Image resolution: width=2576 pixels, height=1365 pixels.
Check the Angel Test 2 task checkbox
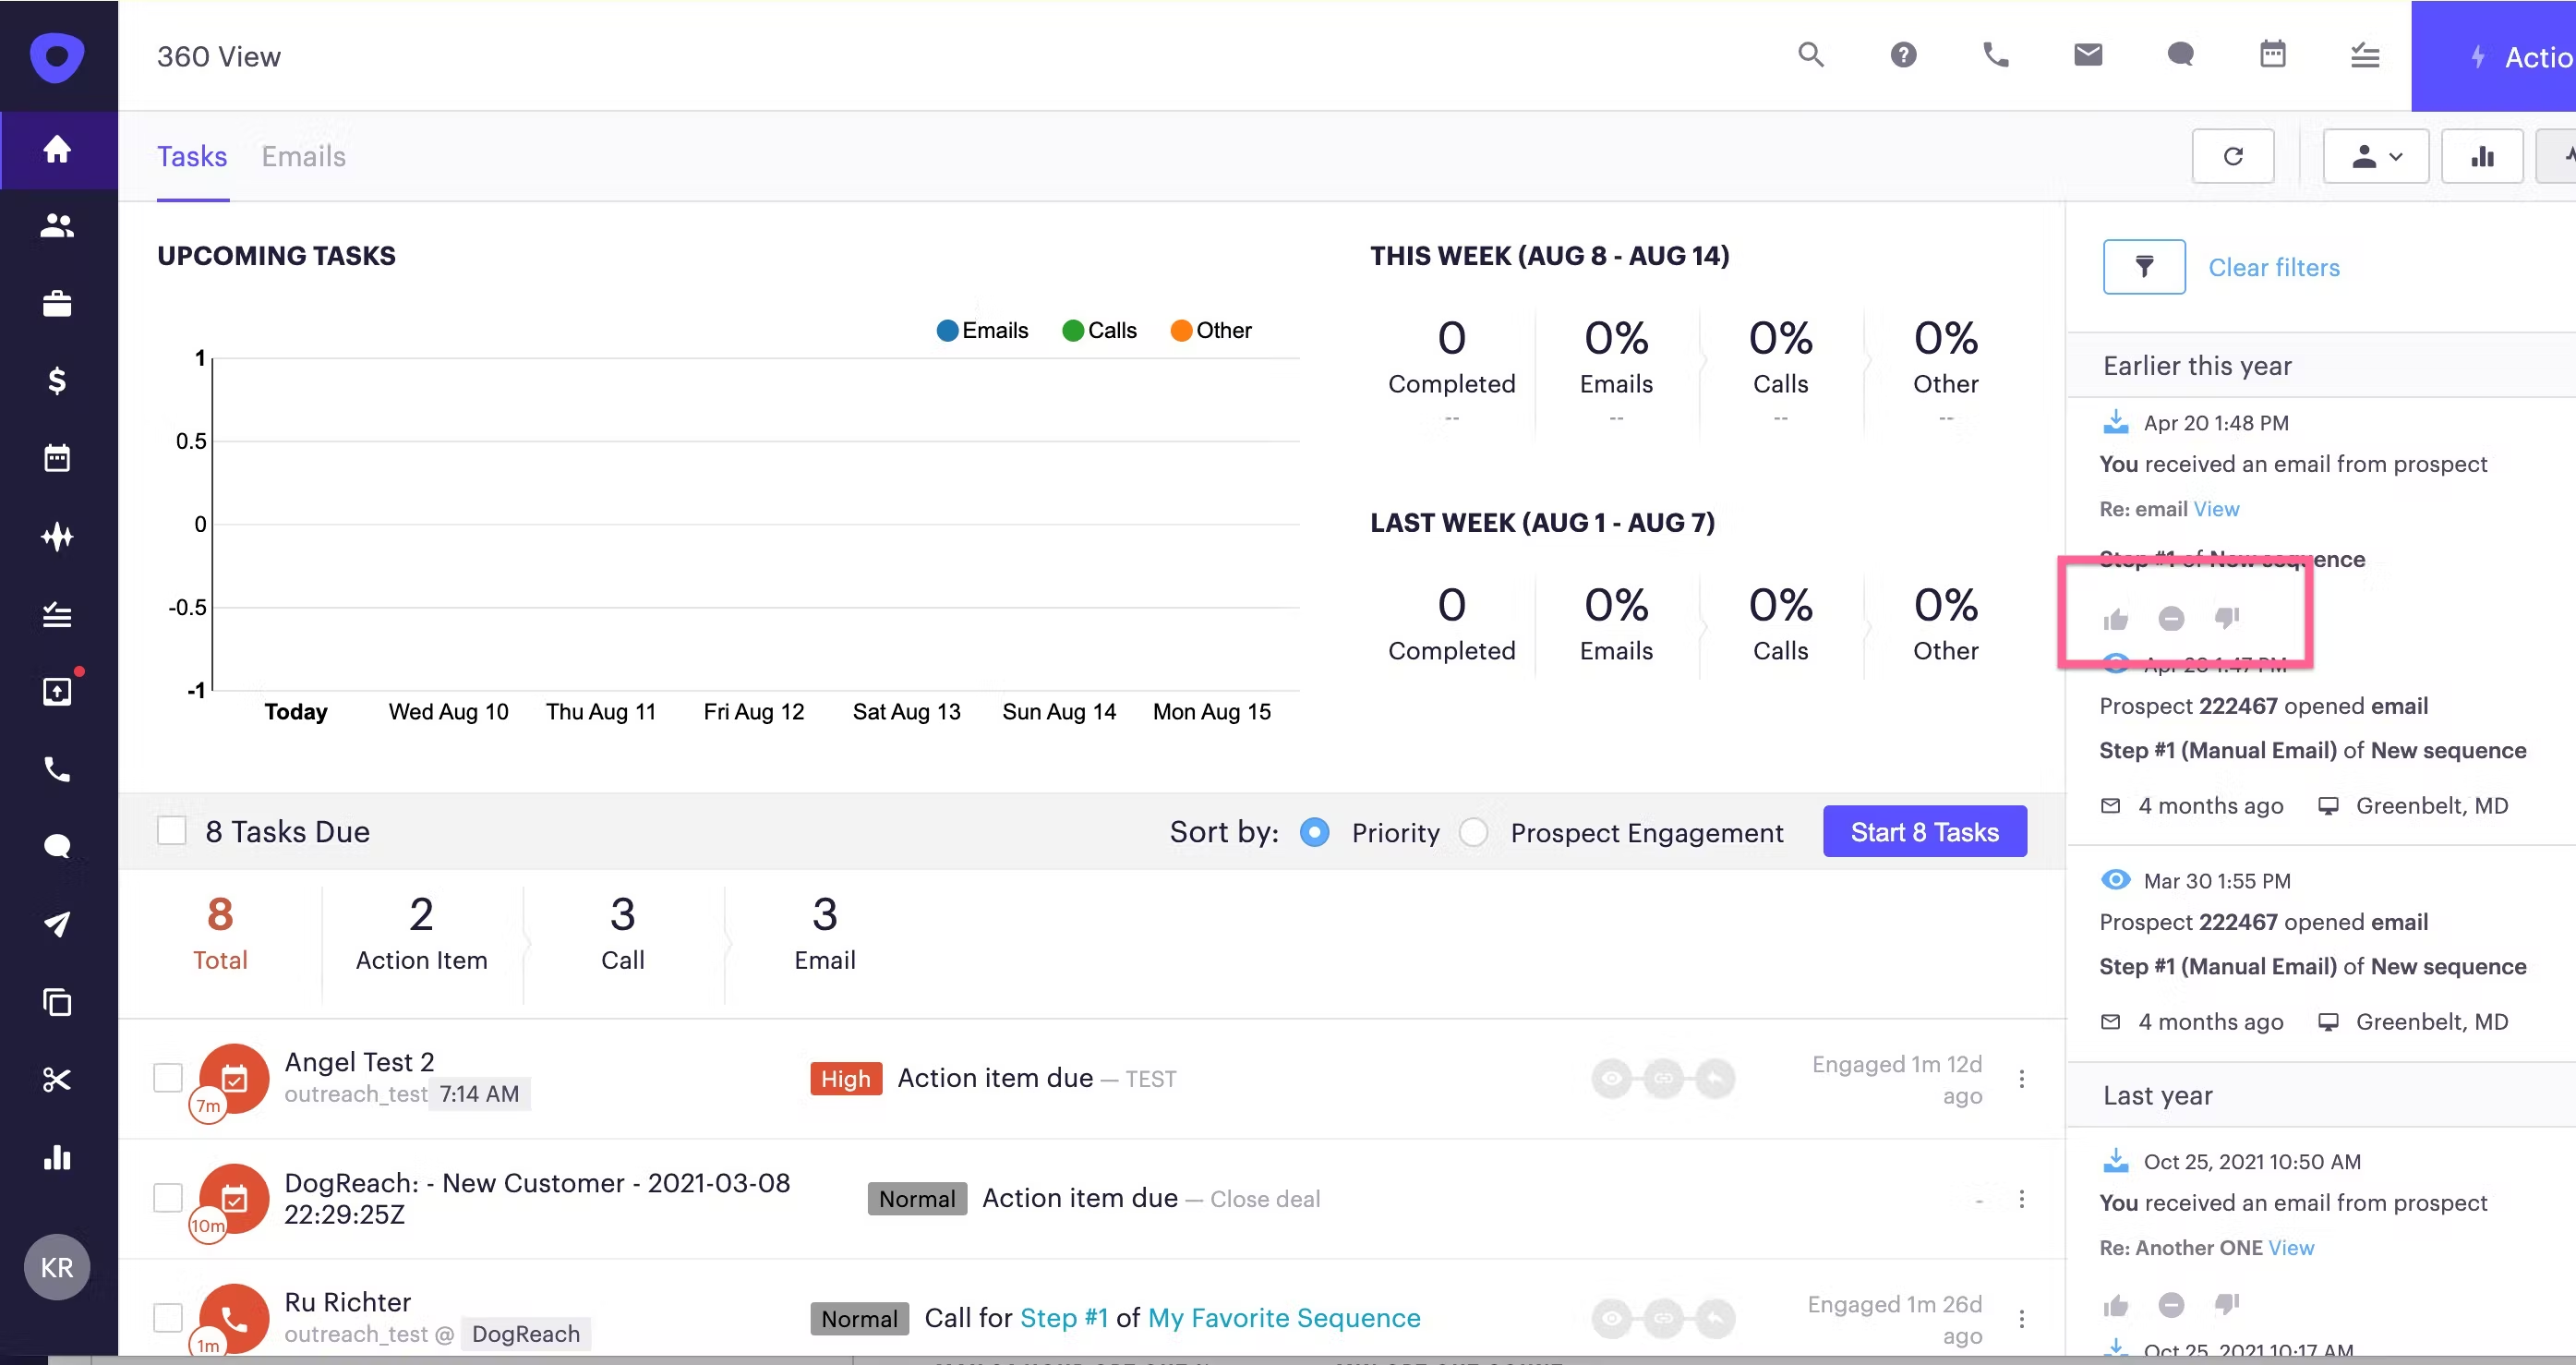coord(168,1078)
